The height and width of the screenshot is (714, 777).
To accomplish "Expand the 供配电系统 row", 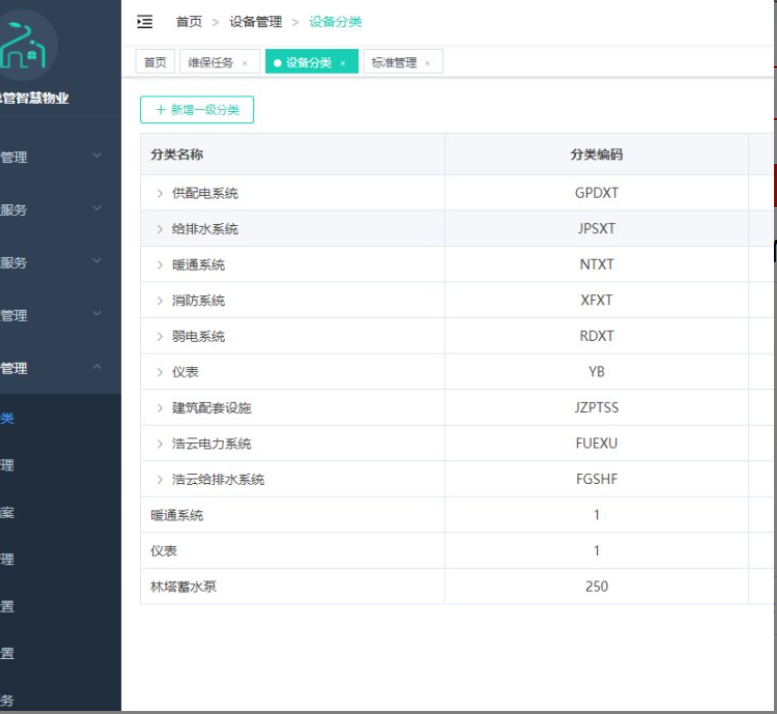I will point(159,193).
